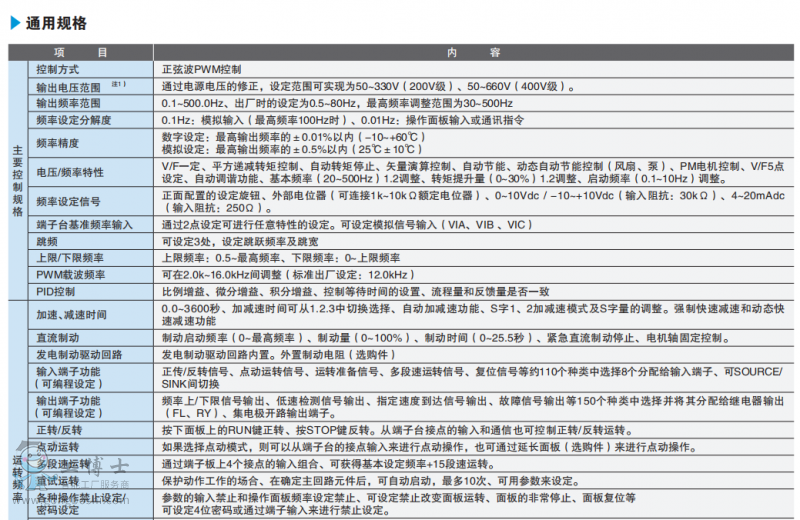Click the blue triangle beside 通用规格
Screen dimensions: 800x520
15,22
